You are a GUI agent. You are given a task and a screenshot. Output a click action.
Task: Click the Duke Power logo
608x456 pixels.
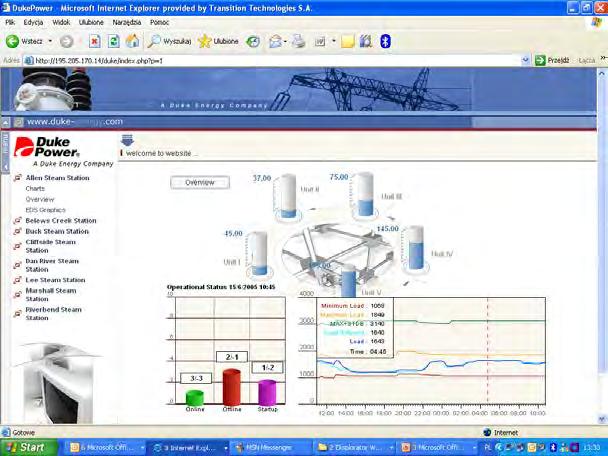pos(63,152)
